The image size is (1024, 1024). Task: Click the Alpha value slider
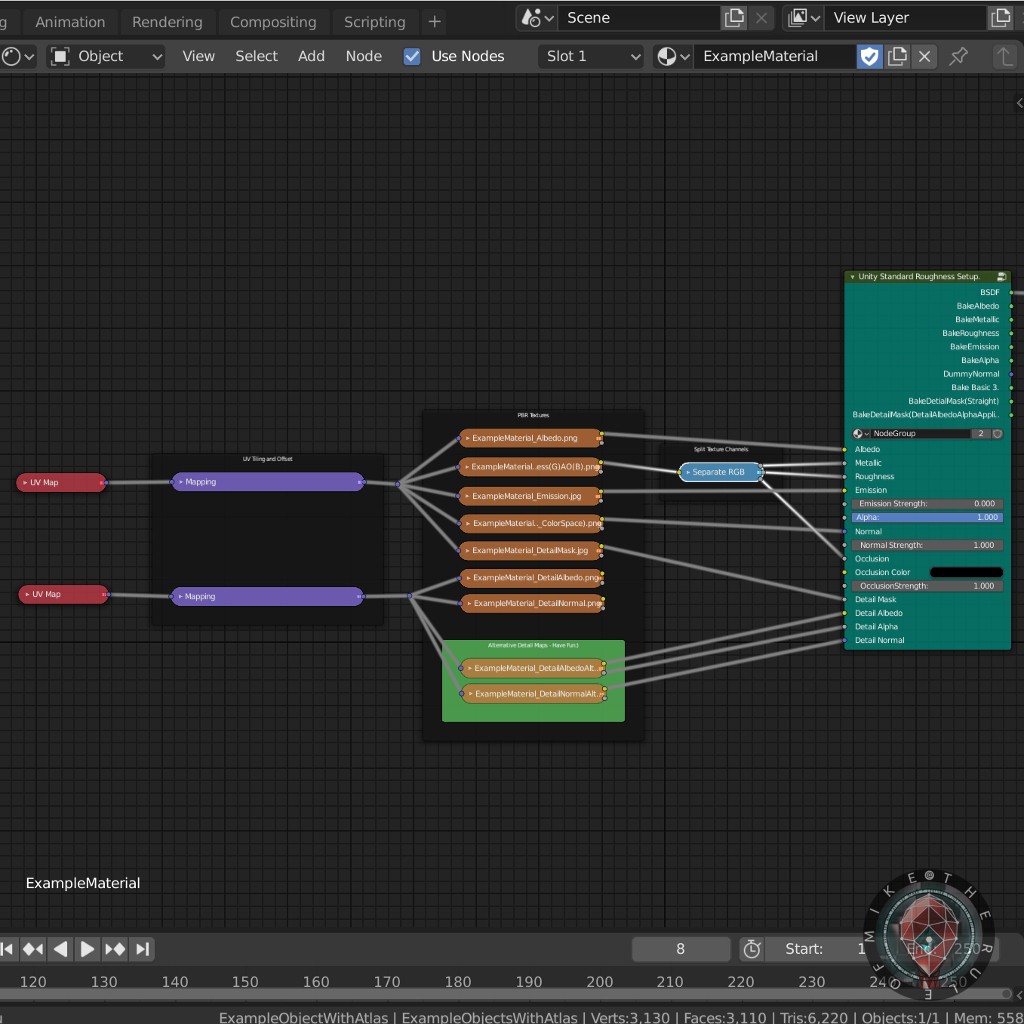[926, 517]
